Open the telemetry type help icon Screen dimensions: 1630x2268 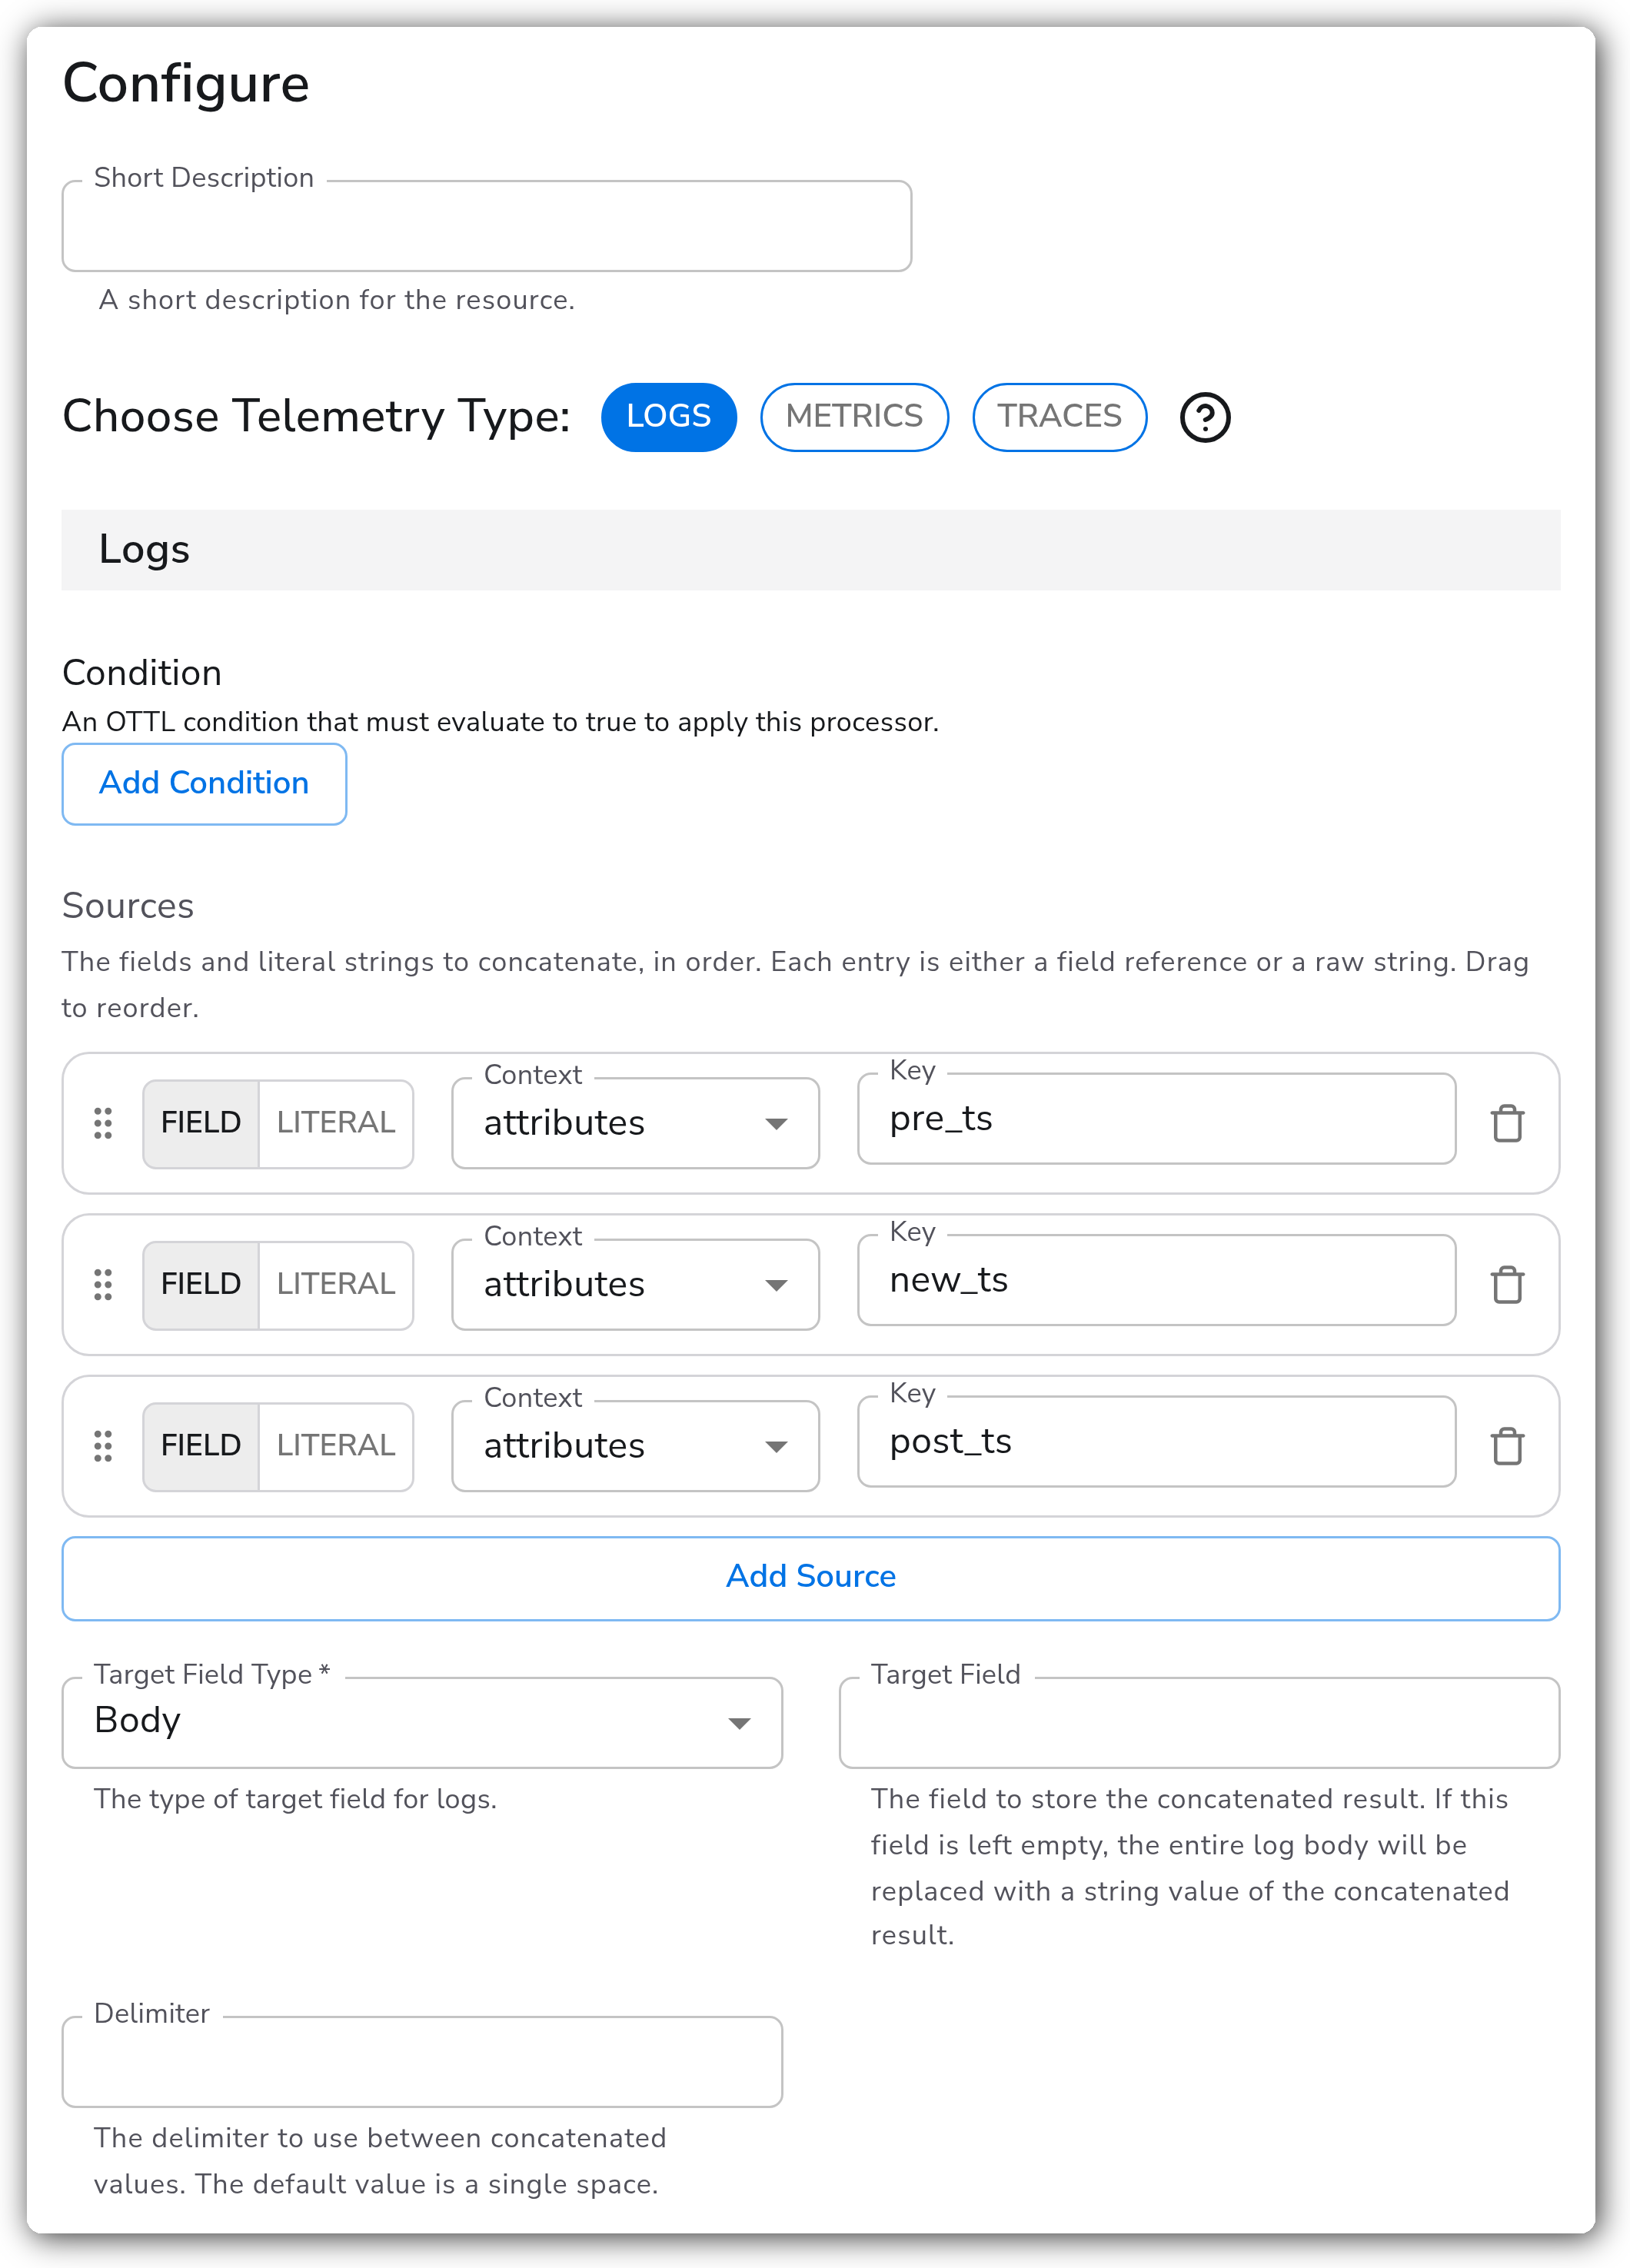(x=1205, y=417)
